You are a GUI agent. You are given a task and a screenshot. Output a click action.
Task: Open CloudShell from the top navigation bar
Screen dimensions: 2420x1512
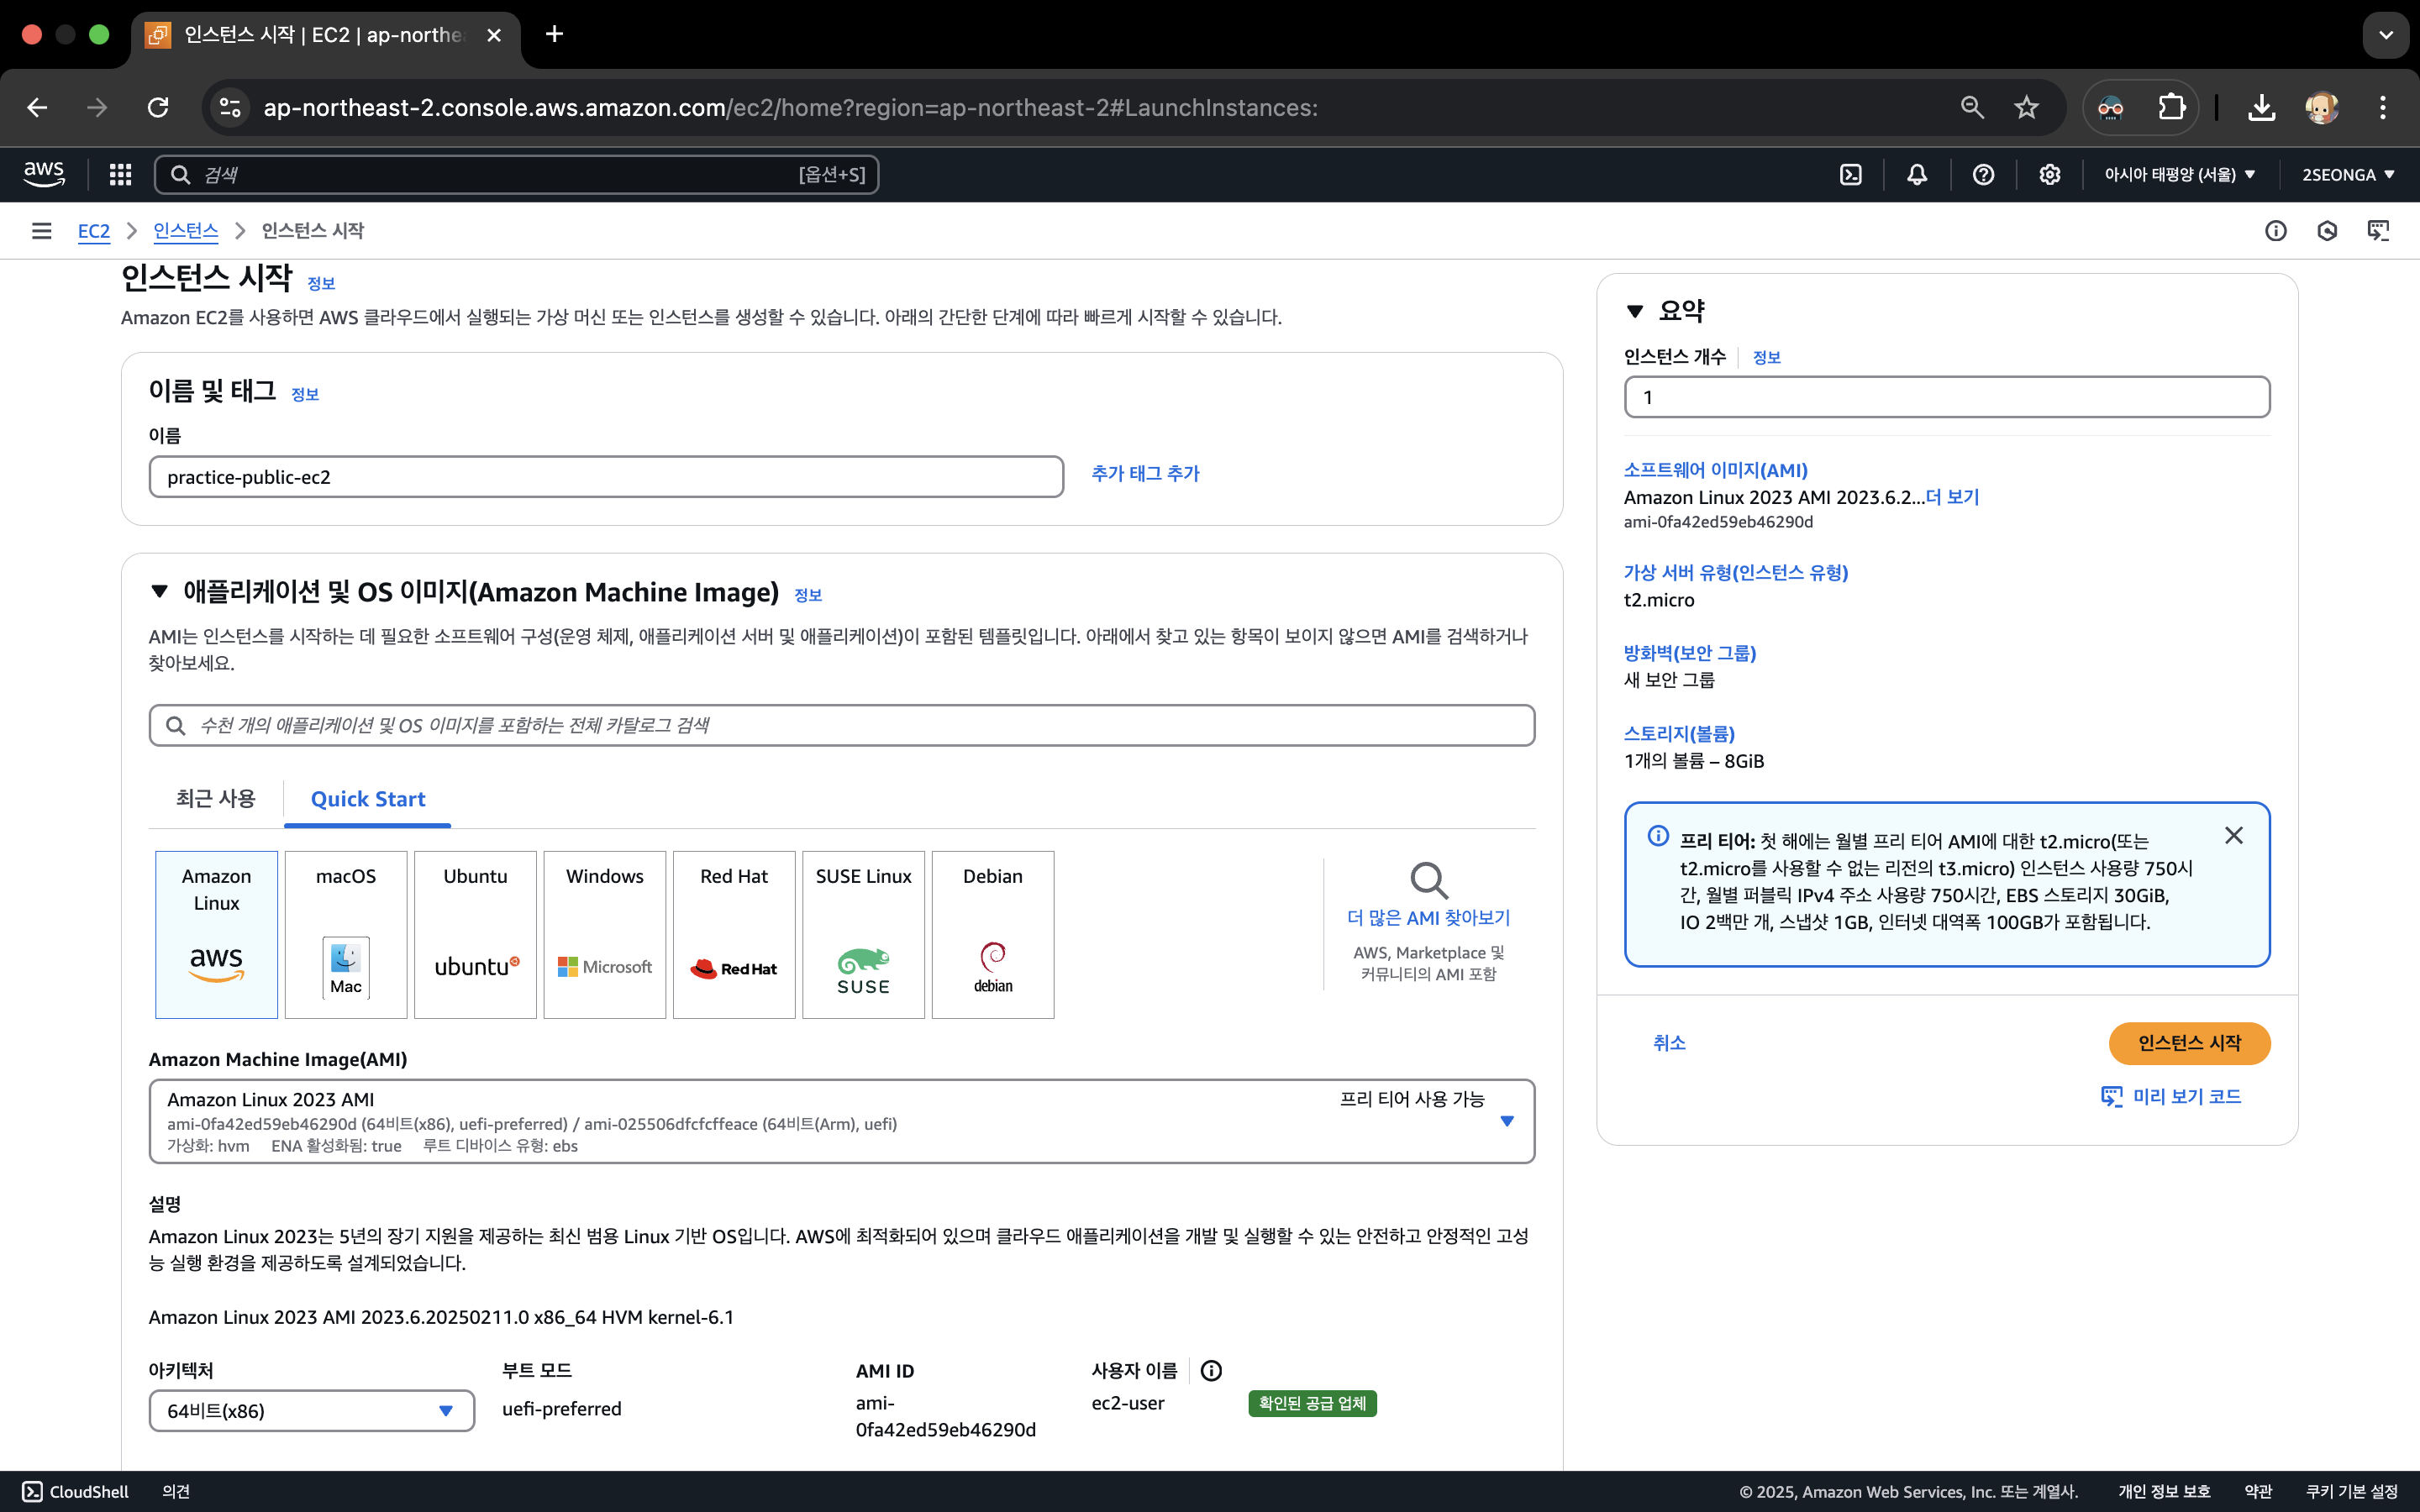(x=1851, y=175)
